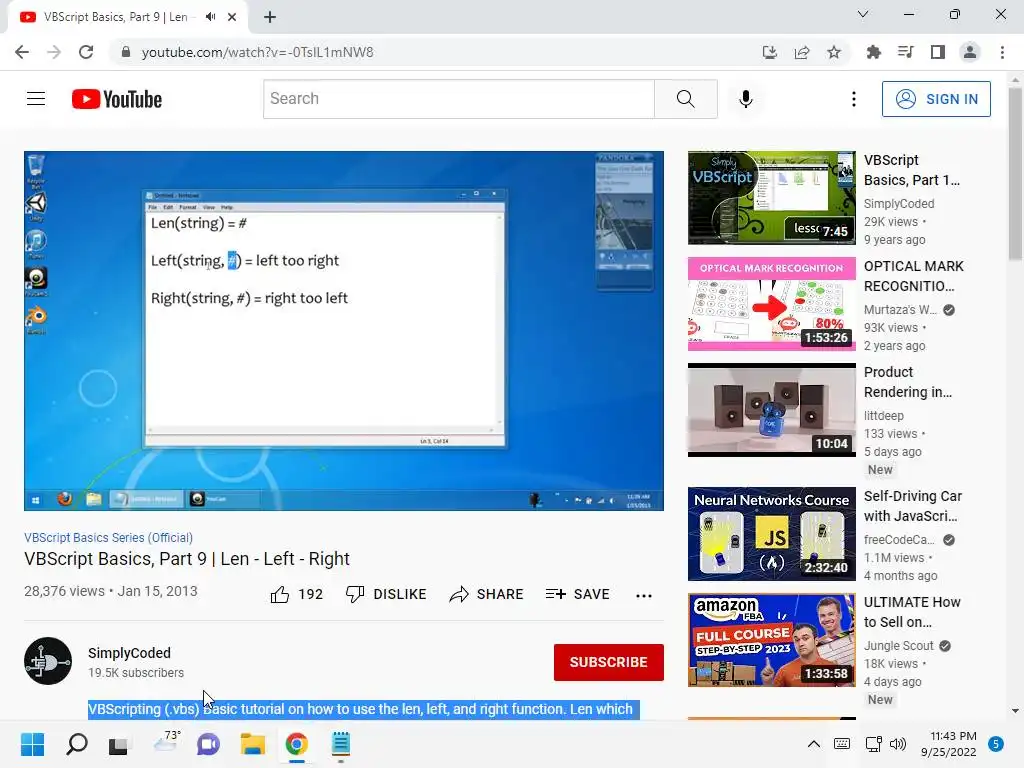1024x768 pixels.
Task: Click the SIGN IN button
Action: [x=936, y=99]
